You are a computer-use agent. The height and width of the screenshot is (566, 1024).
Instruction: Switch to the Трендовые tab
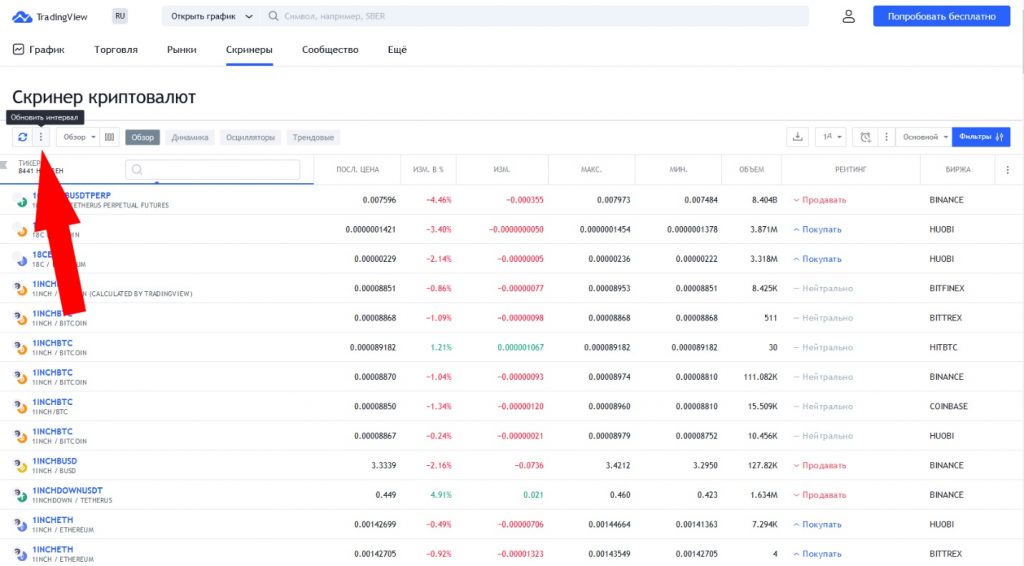pyautogui.click(x=313, y=137)
